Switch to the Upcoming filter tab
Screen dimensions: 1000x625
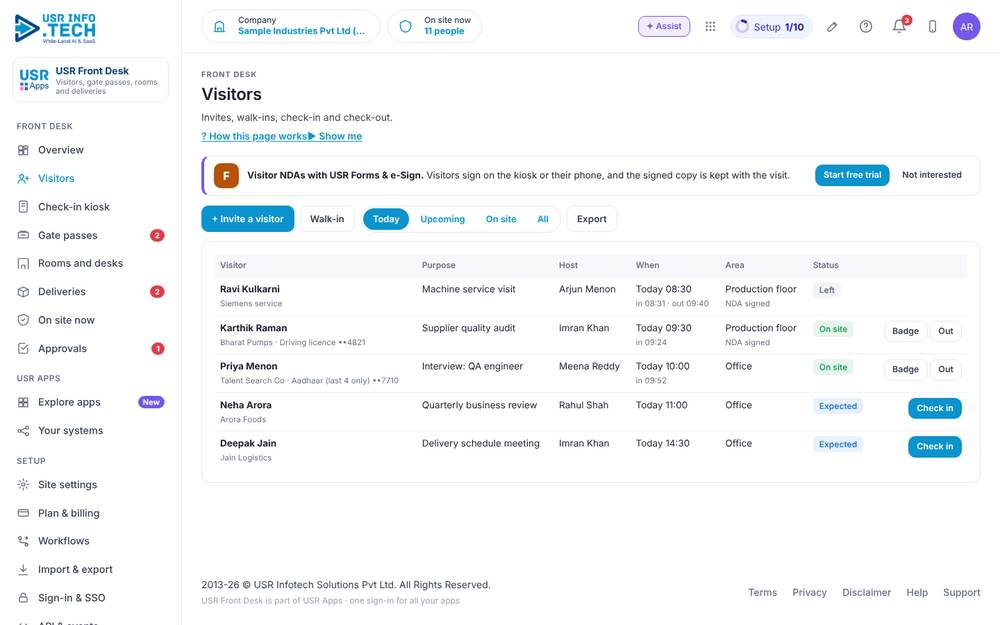tap(443, 219)
